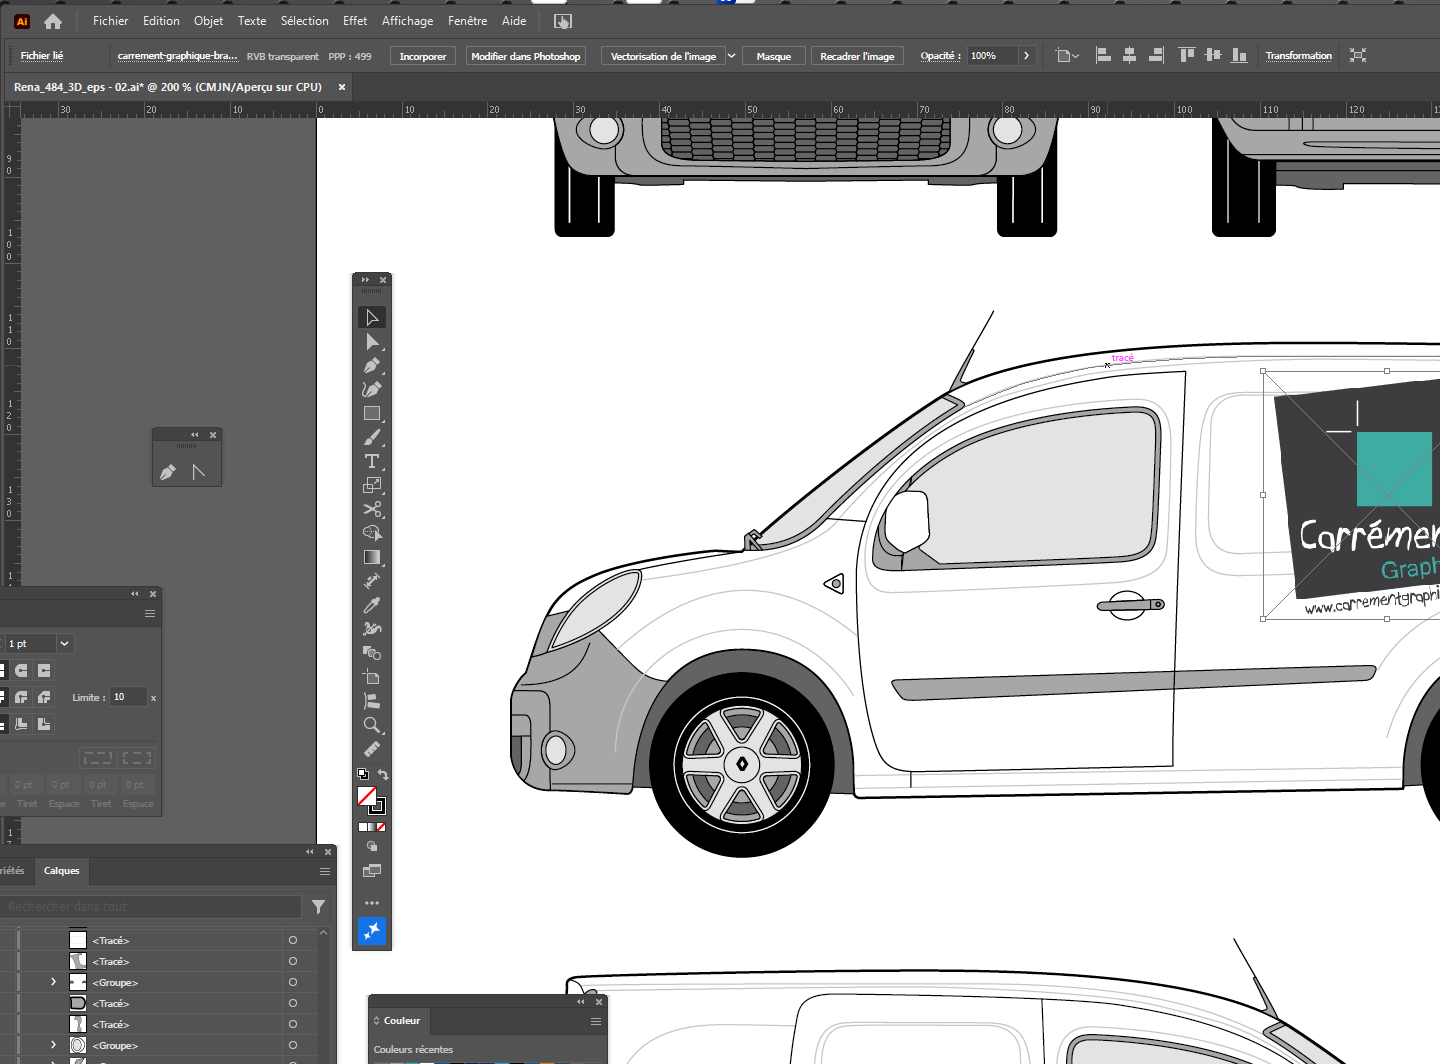Viewport: 1440px width, 1064px height.
Task: Click the Incorporer button
Action: (x=422, y=56)
